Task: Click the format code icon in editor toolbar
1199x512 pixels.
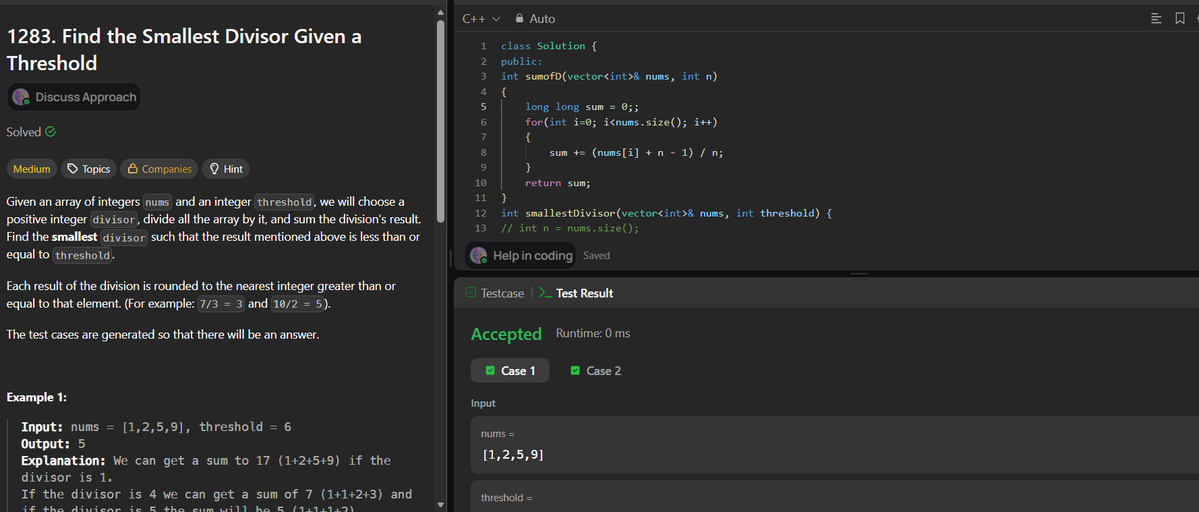Action: tap(1156, 18)
